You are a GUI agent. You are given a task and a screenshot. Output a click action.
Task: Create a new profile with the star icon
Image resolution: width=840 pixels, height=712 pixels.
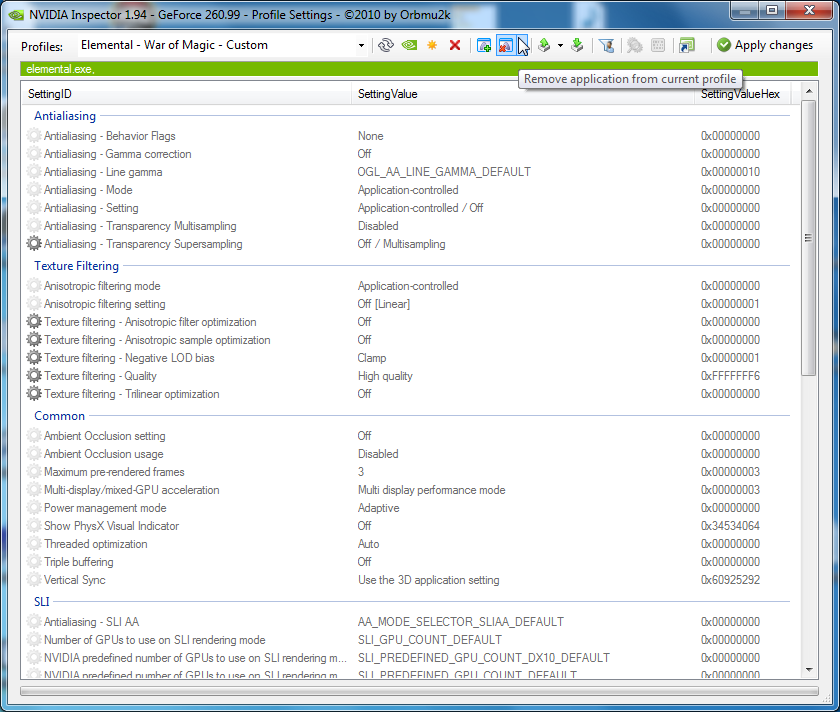432,45
